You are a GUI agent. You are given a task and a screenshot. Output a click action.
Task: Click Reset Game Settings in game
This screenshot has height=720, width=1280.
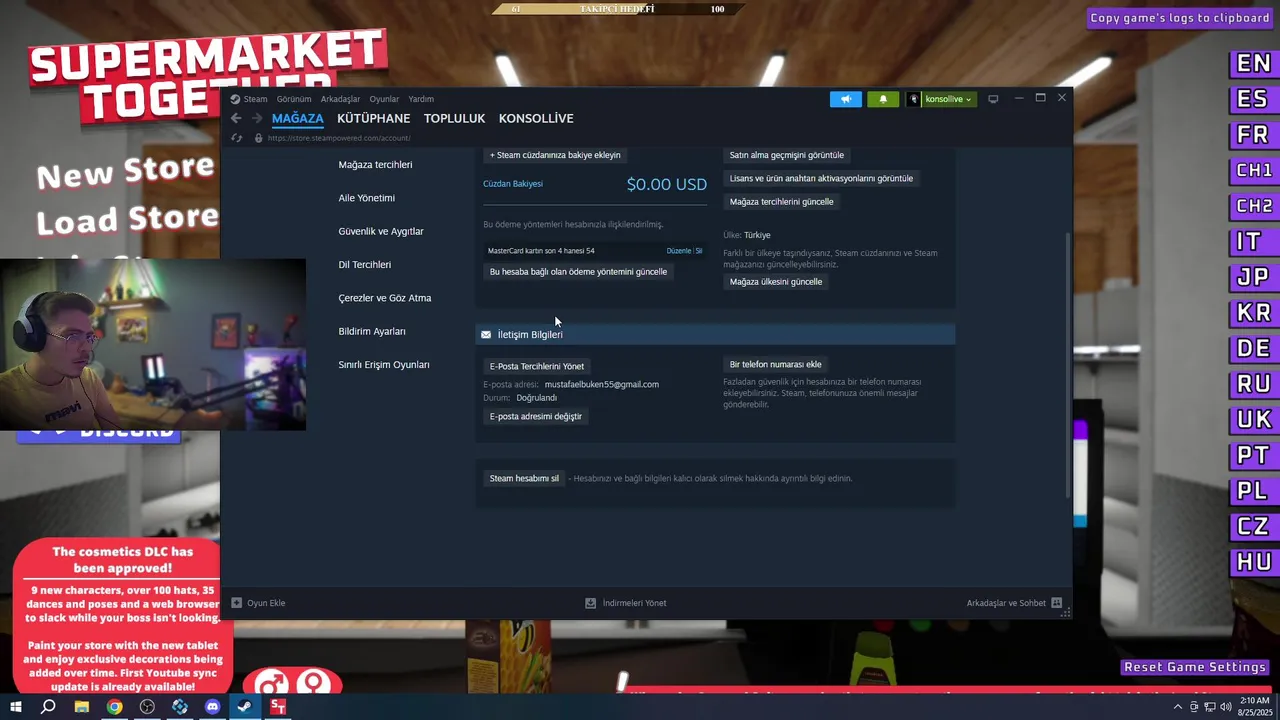[x=1194, y=667]
